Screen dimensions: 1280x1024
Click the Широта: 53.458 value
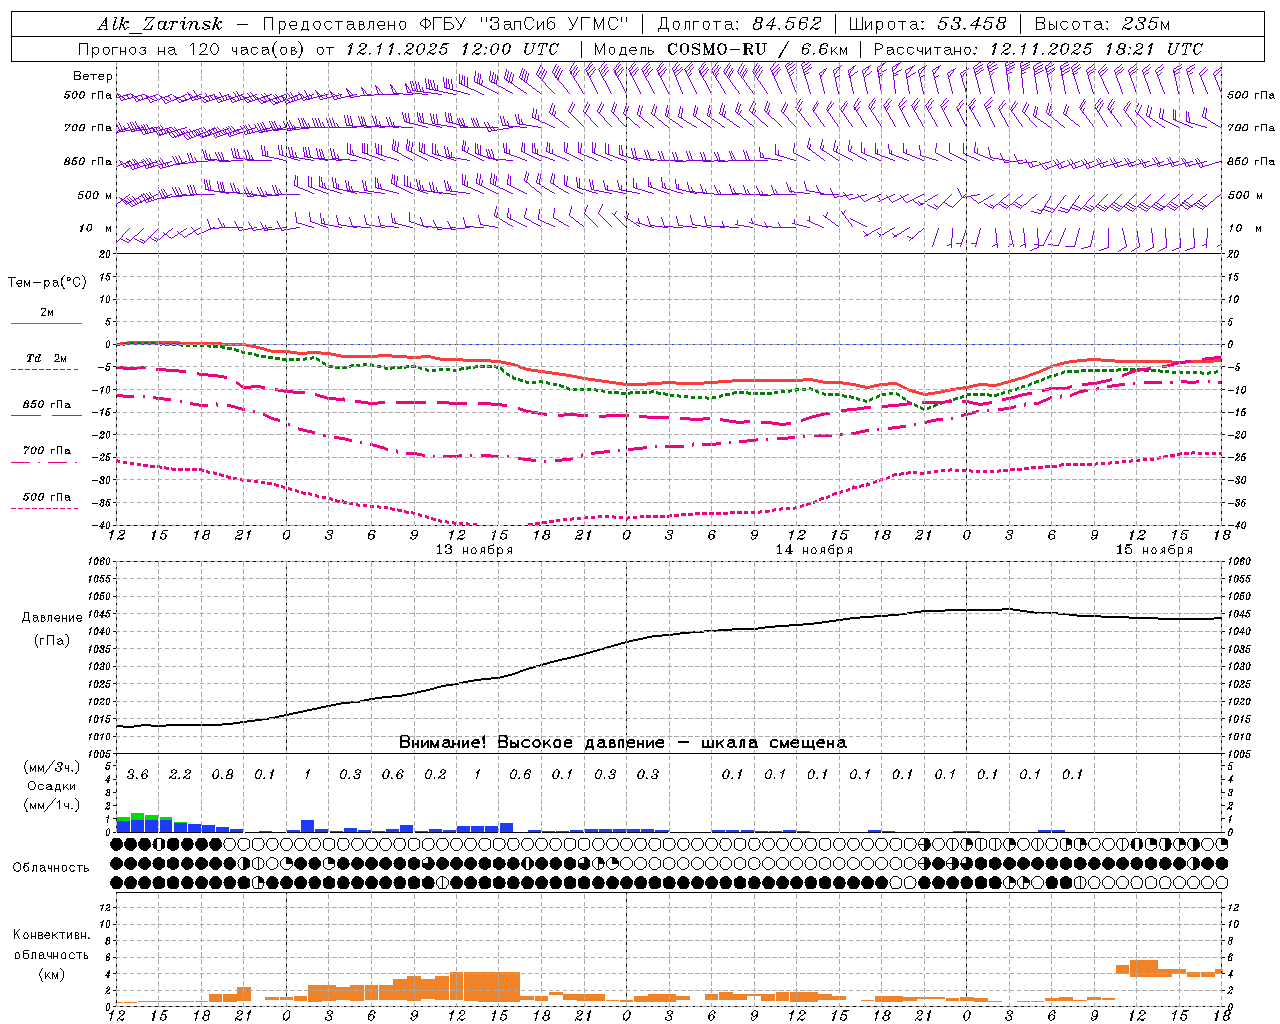pyautogui.click(x=927, y=24)
